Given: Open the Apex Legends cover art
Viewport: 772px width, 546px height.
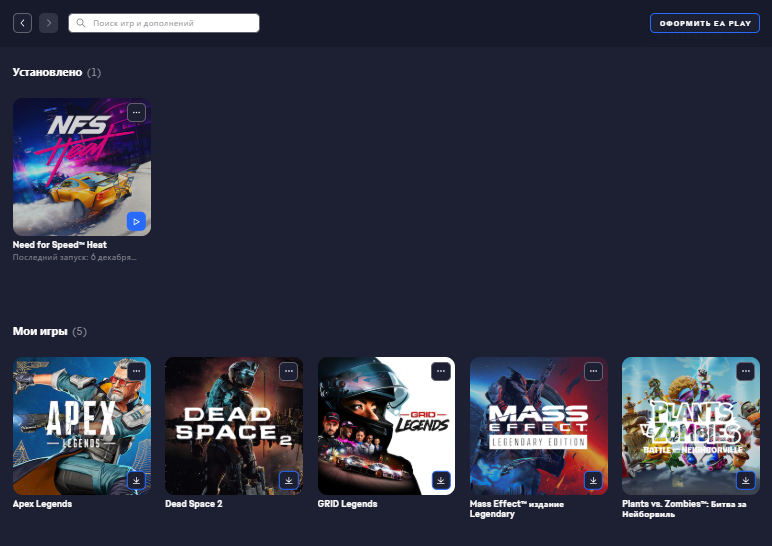Looking at the screenshot, I should 82,426.
